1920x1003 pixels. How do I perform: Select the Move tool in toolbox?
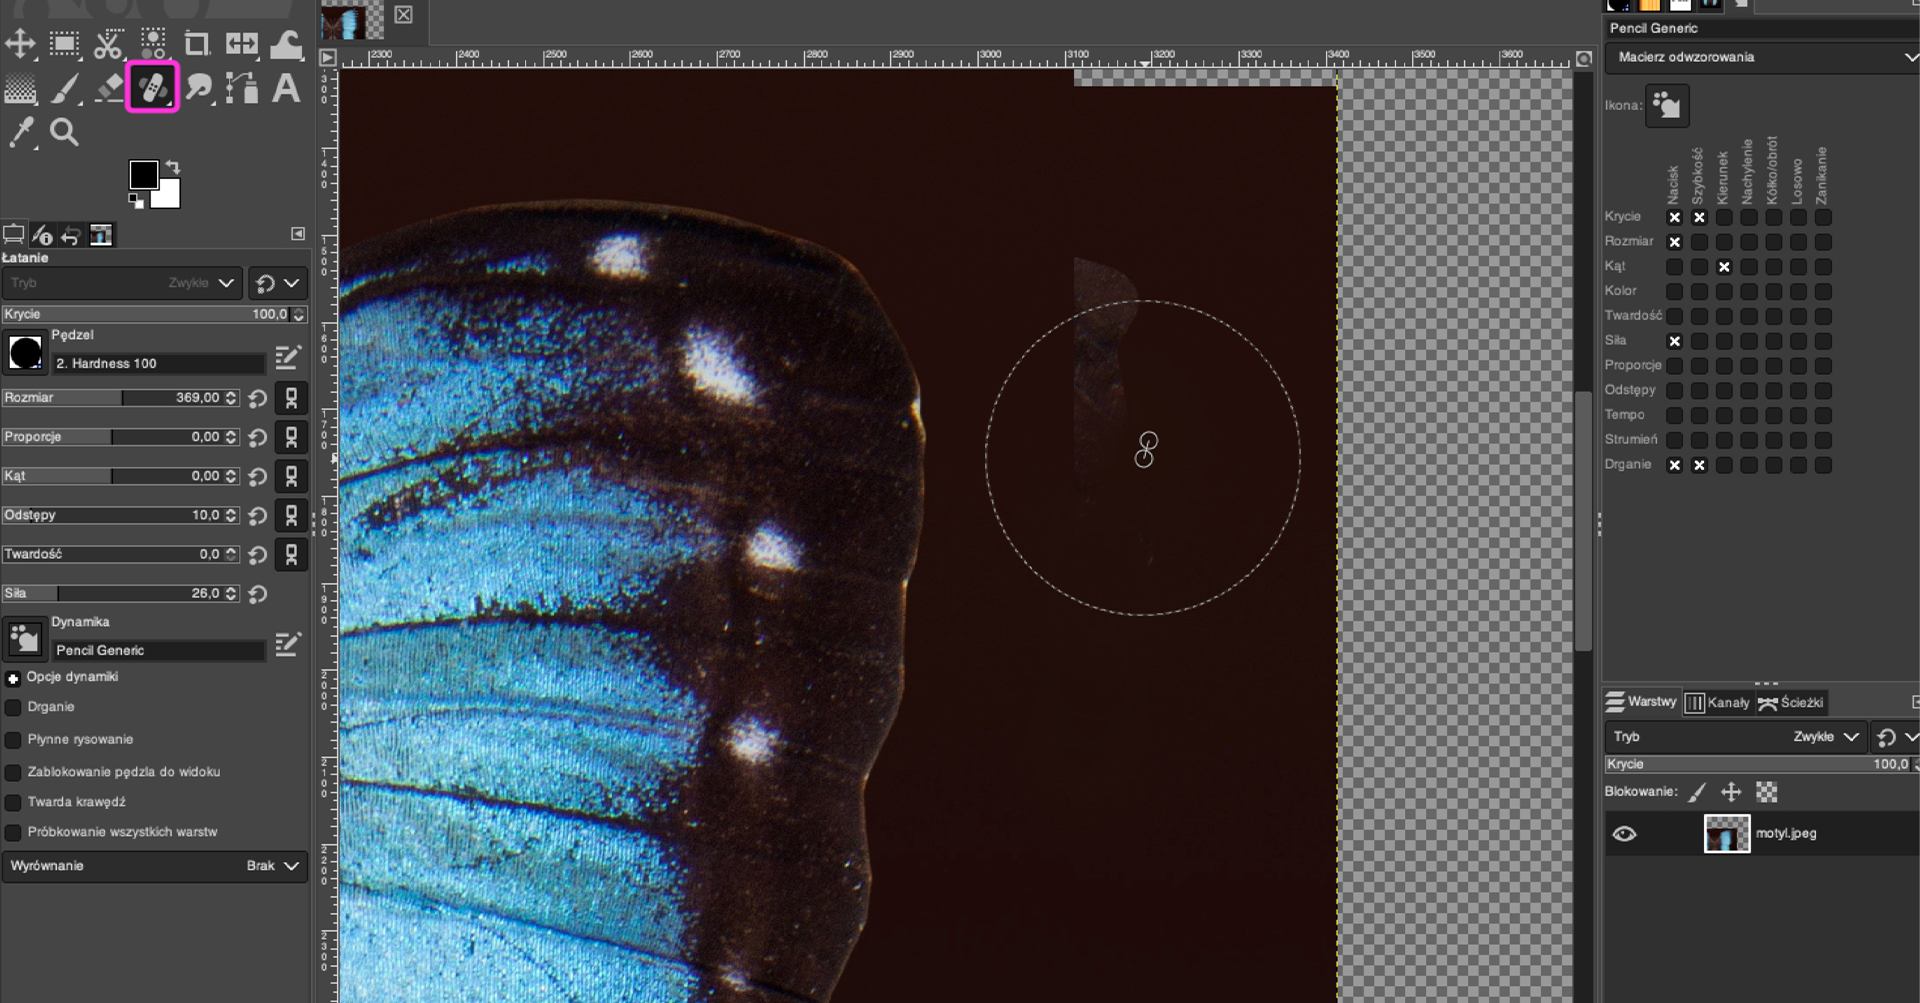(20, 44)
